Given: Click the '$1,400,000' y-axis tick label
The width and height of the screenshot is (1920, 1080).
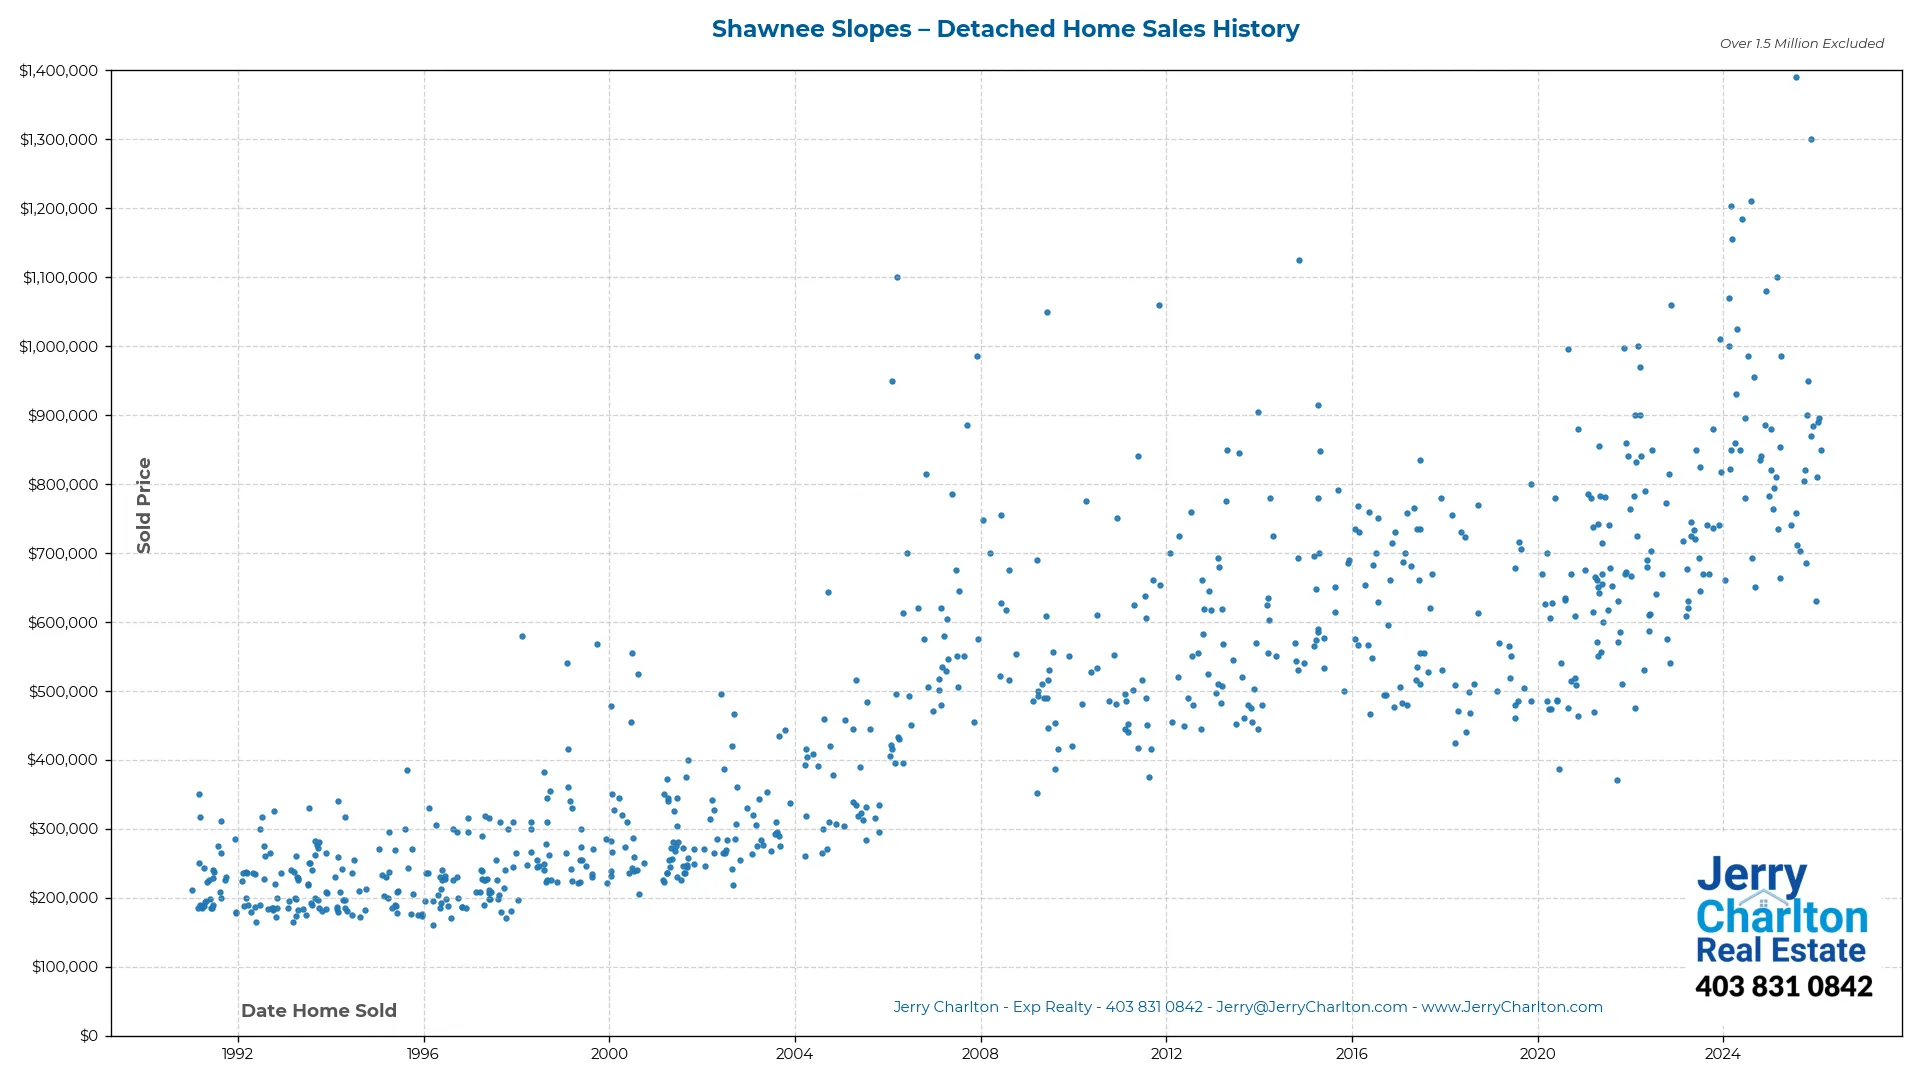Looking at the screenshot, I should (58, 70).
